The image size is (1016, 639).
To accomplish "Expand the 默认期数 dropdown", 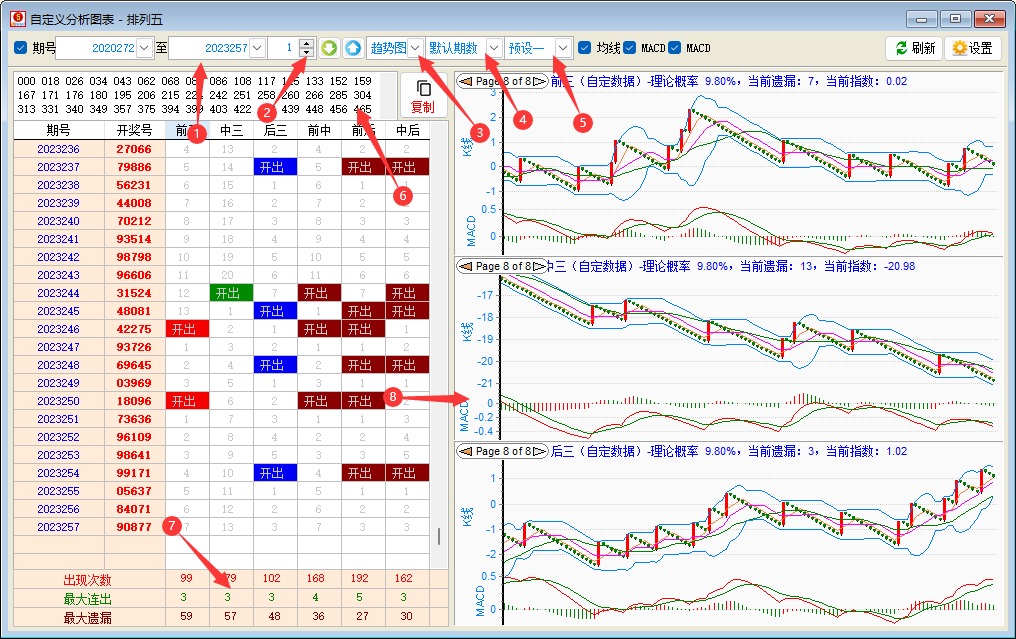I will [494, 48].
